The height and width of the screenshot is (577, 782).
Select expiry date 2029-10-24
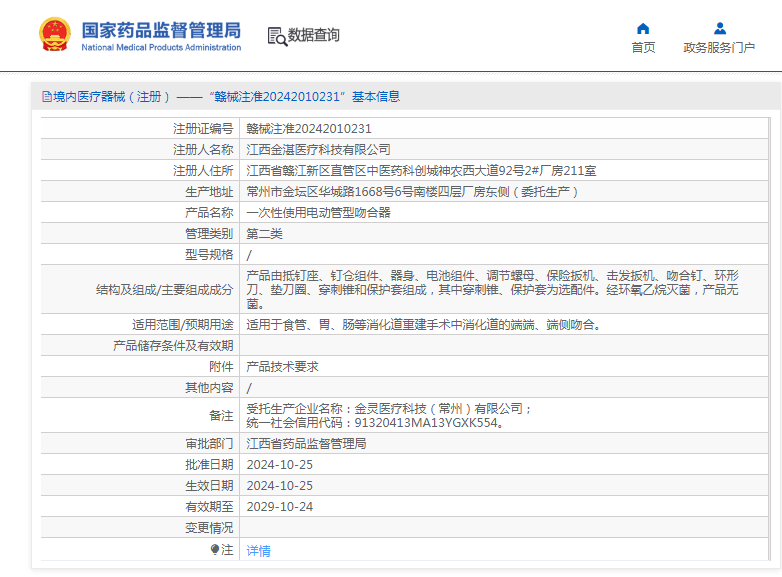tap(280, 506)
